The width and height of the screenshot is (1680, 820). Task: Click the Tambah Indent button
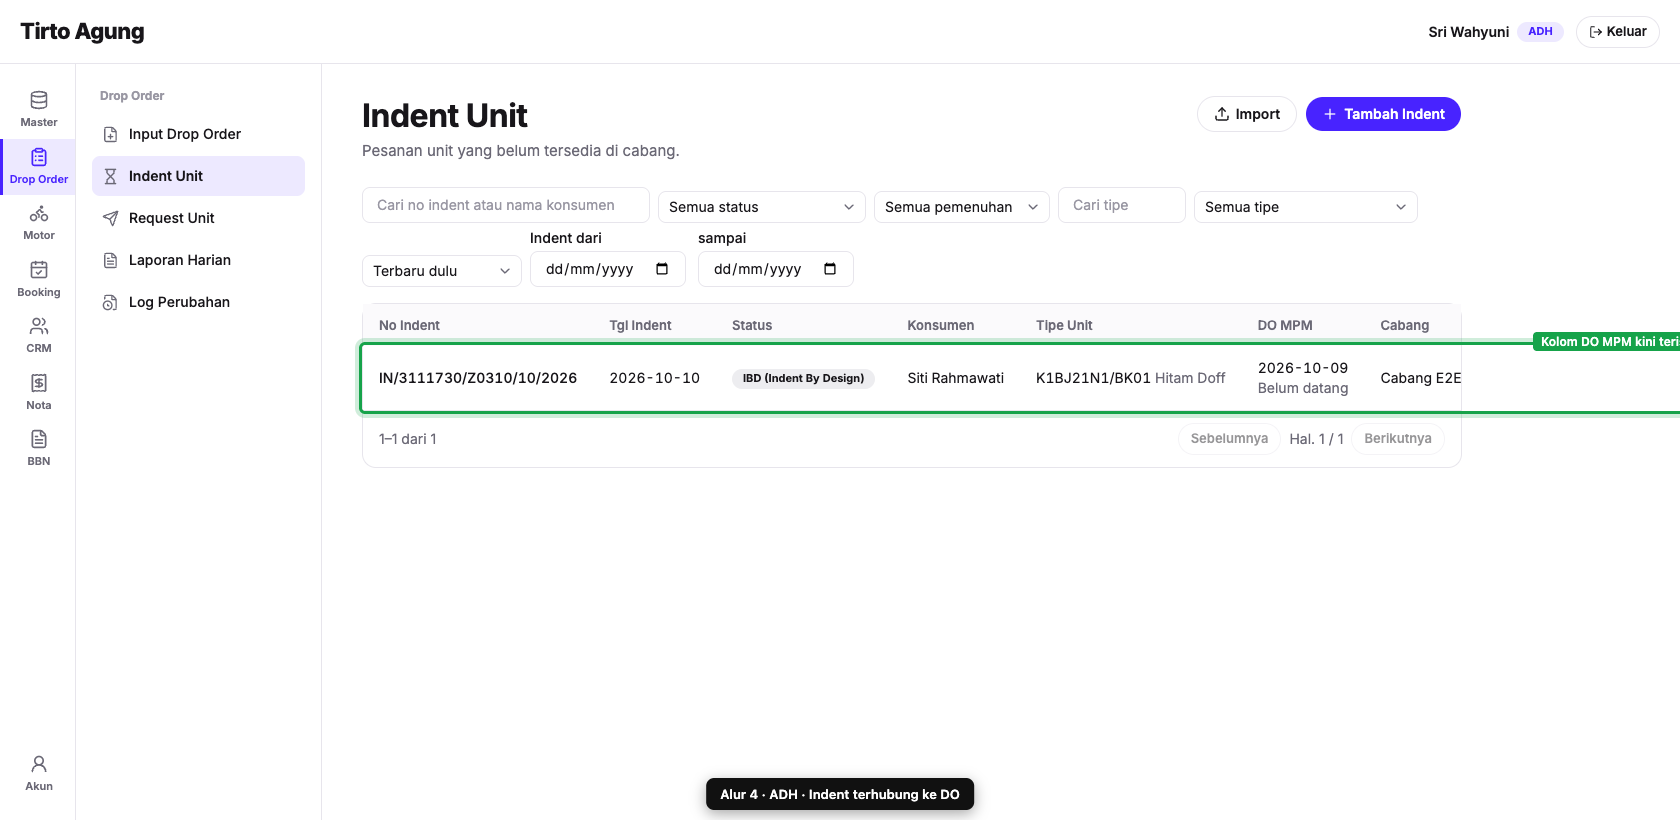coord(1383,114)
